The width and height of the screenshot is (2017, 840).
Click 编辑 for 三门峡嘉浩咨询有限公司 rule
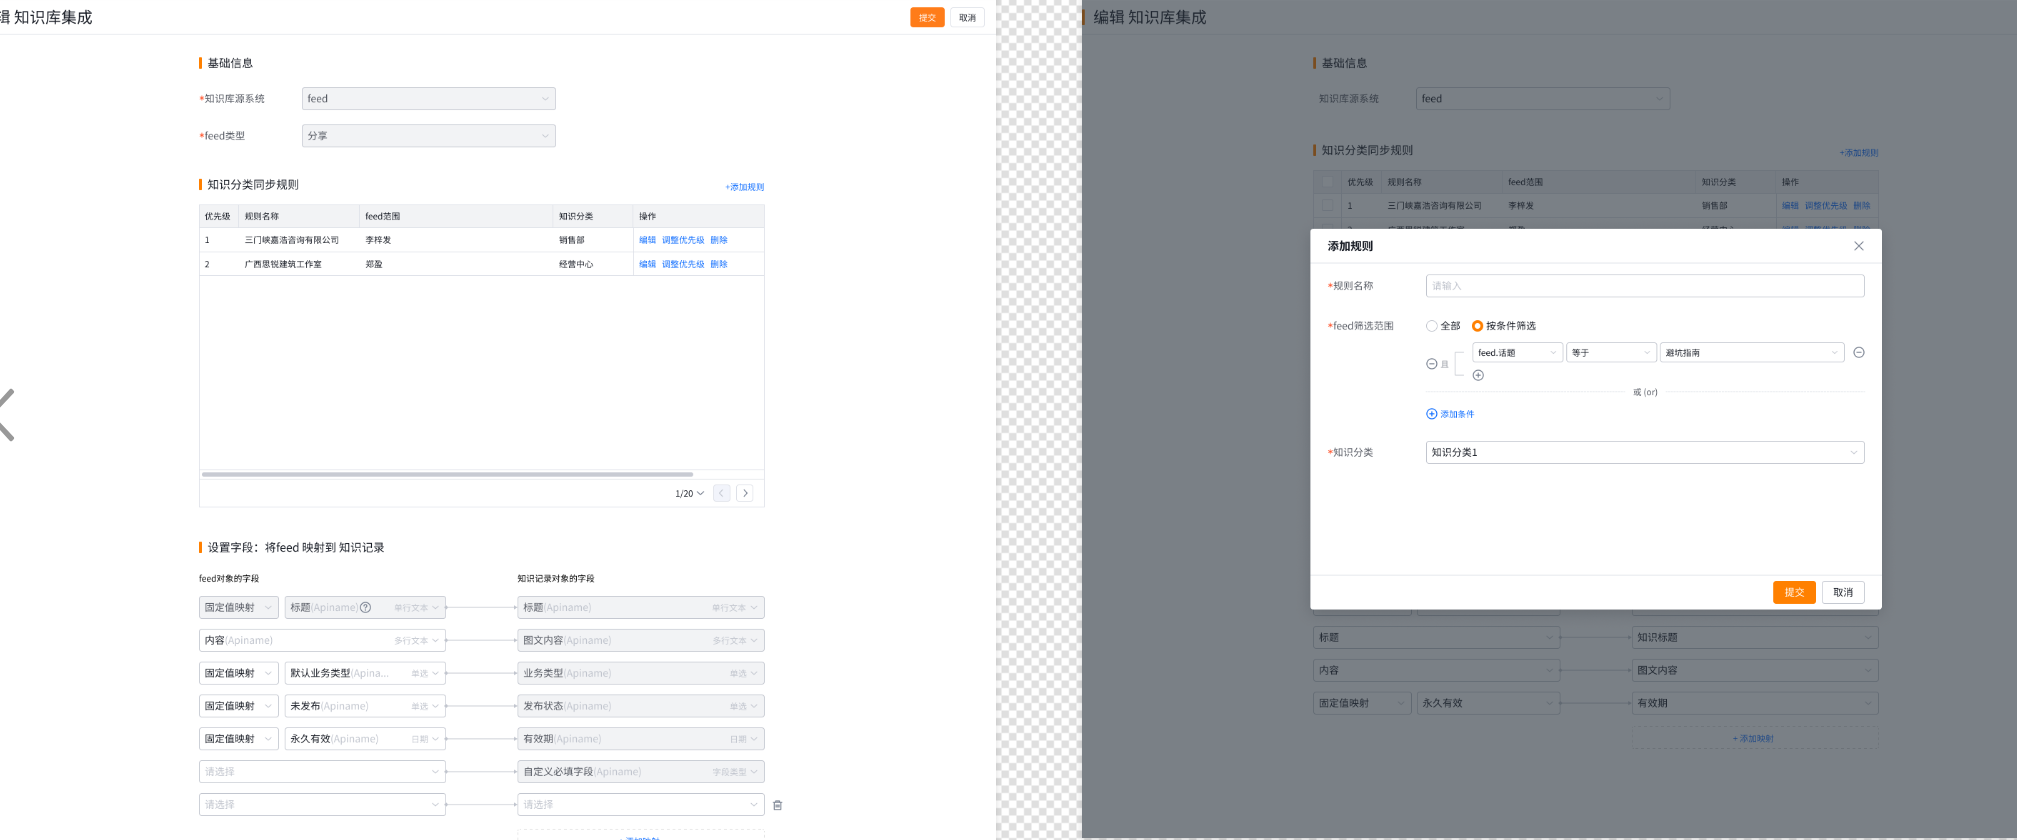pyautogui.click(x=648, y=240)
